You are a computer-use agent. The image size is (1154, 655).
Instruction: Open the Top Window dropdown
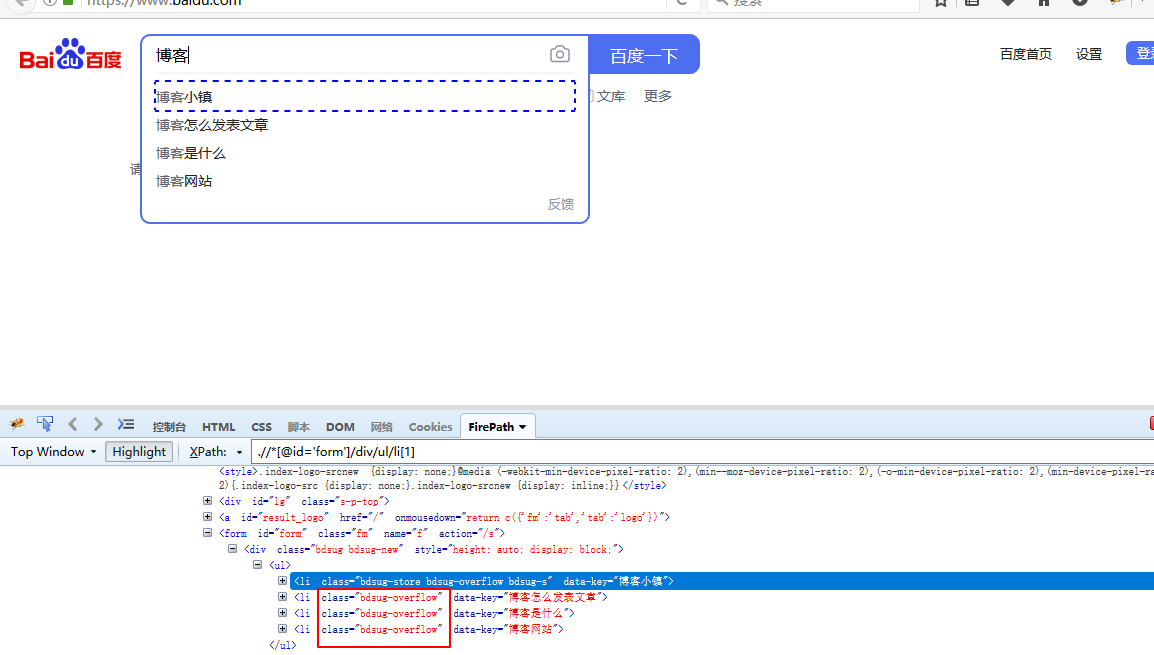(54, 452)
